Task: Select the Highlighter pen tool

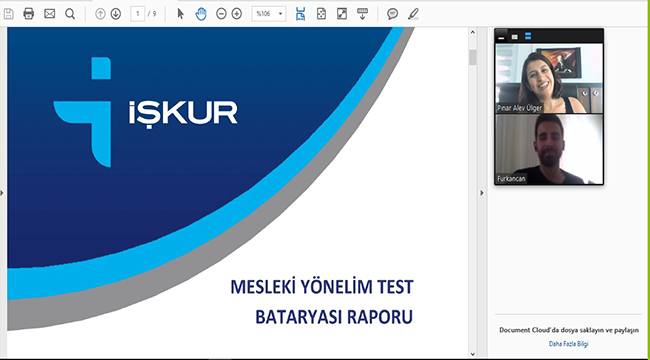Action: click(413, 14)
